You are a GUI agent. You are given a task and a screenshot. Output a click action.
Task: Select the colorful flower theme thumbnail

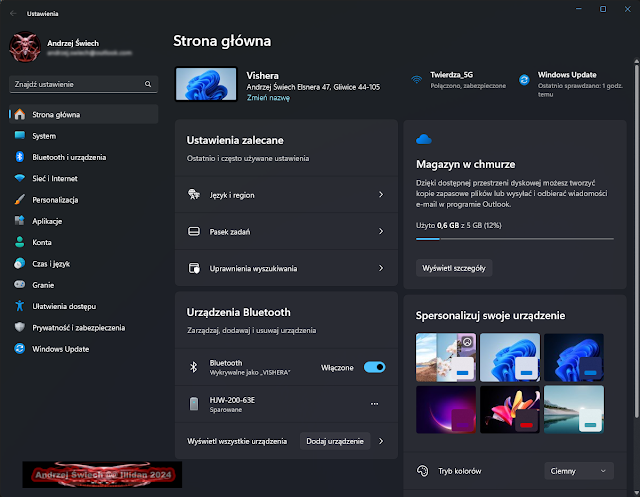click(510, 409)
